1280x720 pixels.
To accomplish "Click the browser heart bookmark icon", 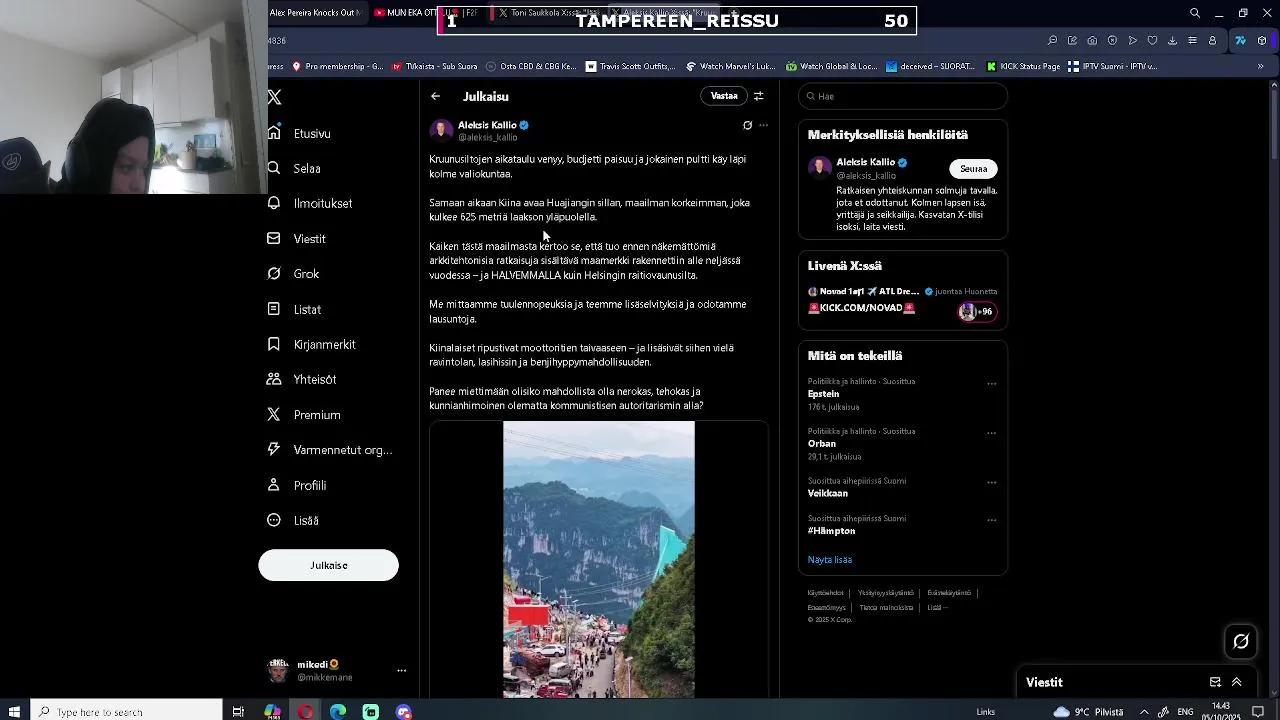I will coord(1152,41).
